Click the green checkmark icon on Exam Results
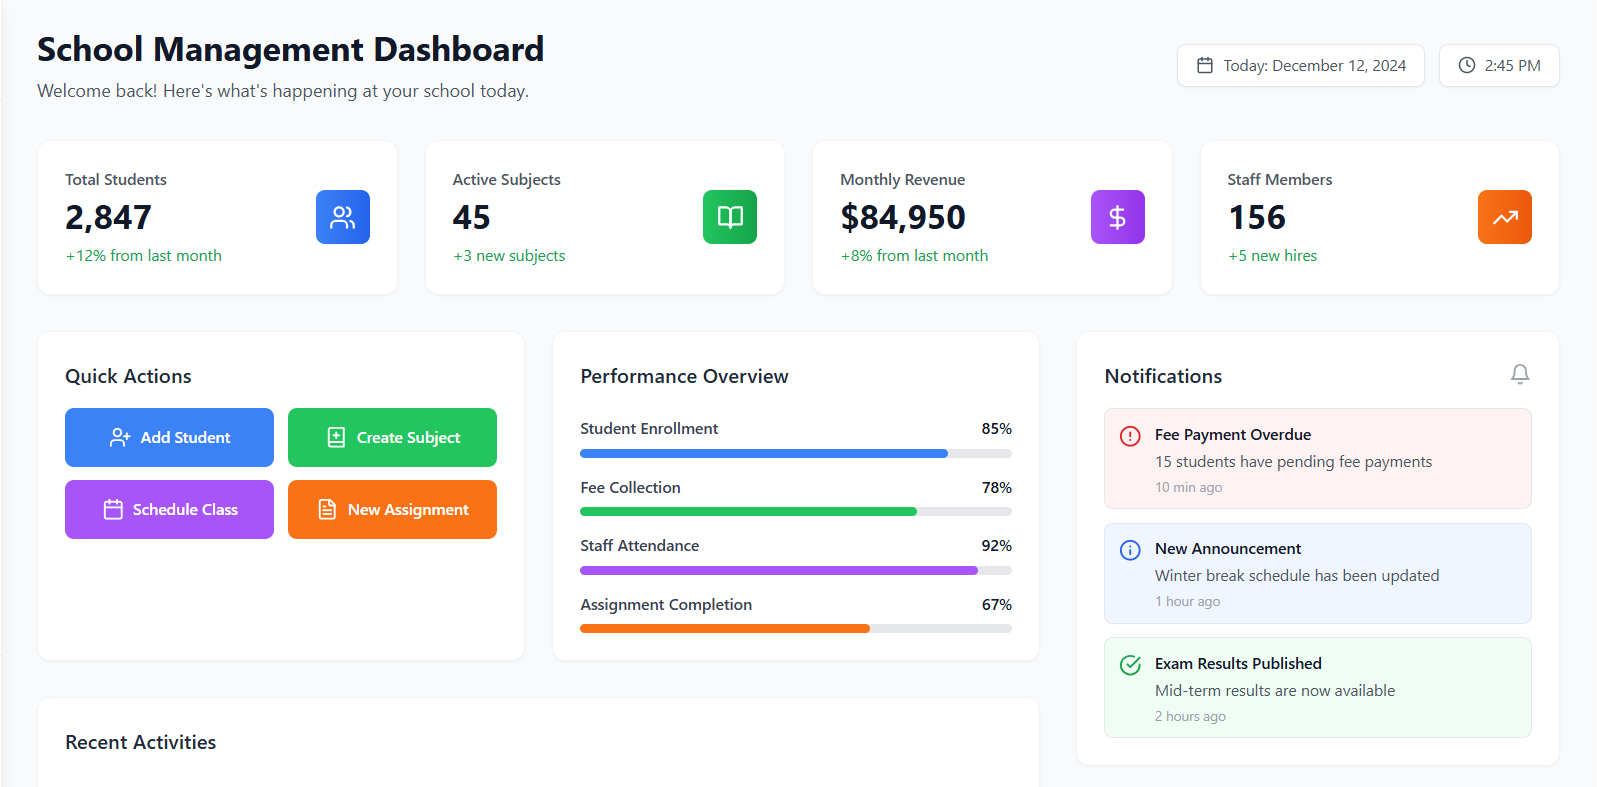The width and height of the screenshot is (1597, 787). point(1130,665)
